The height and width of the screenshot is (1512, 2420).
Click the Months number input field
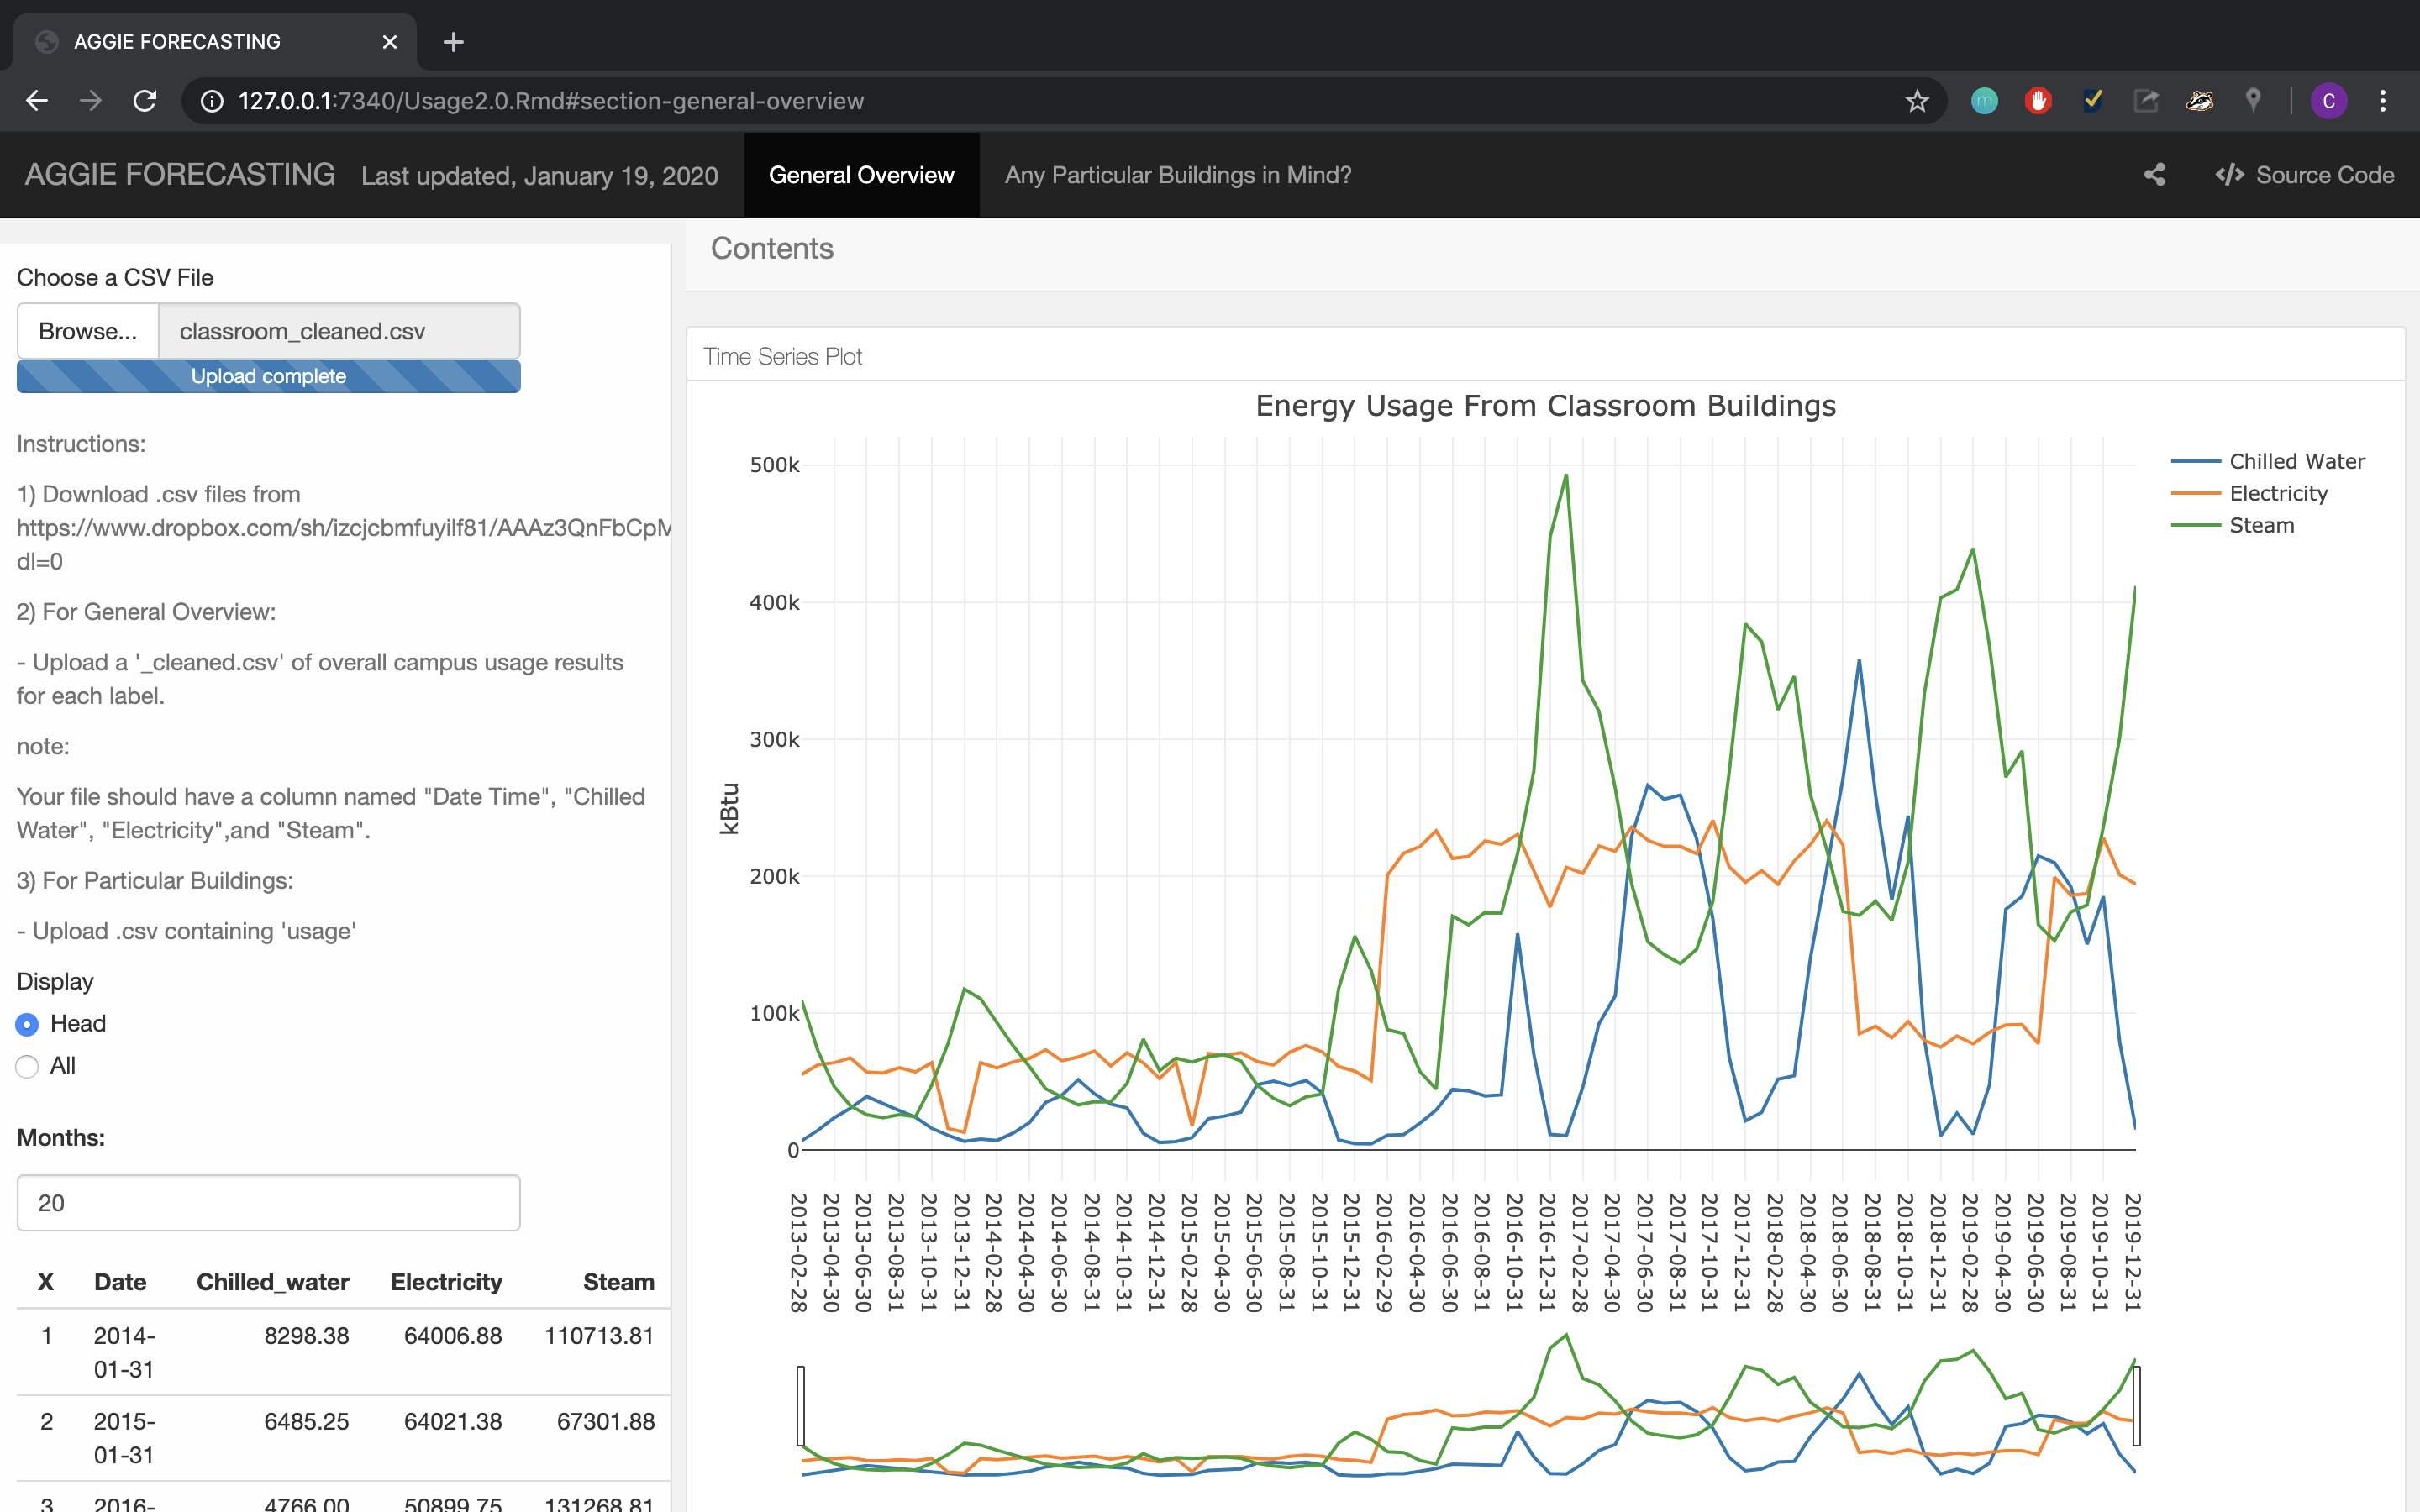(268, 1203)
